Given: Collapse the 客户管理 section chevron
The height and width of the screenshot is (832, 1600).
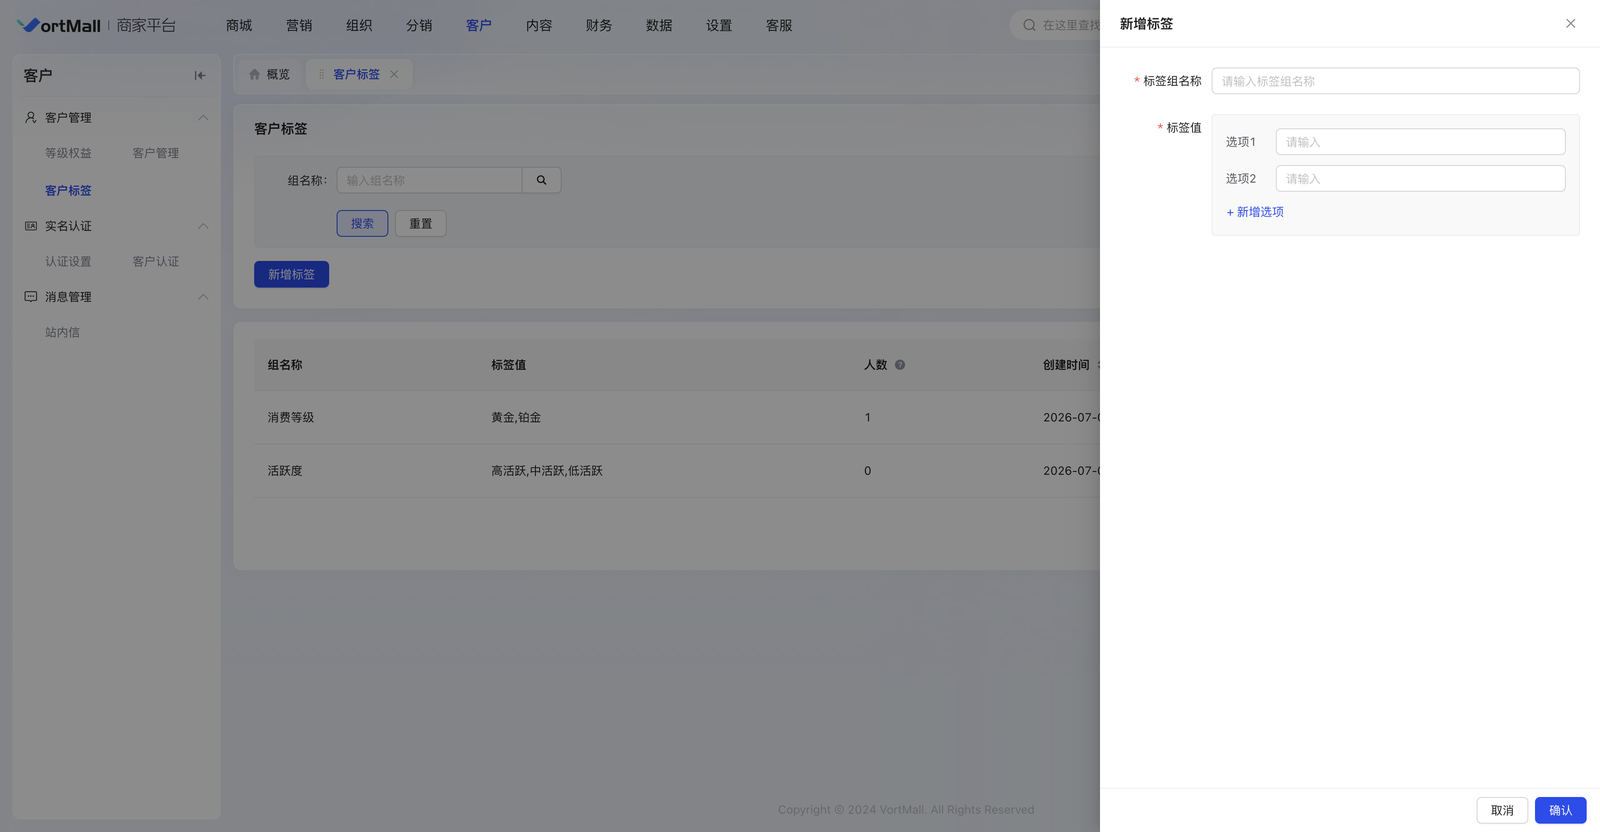Looking at the screenshot, I should click(203, 117).
